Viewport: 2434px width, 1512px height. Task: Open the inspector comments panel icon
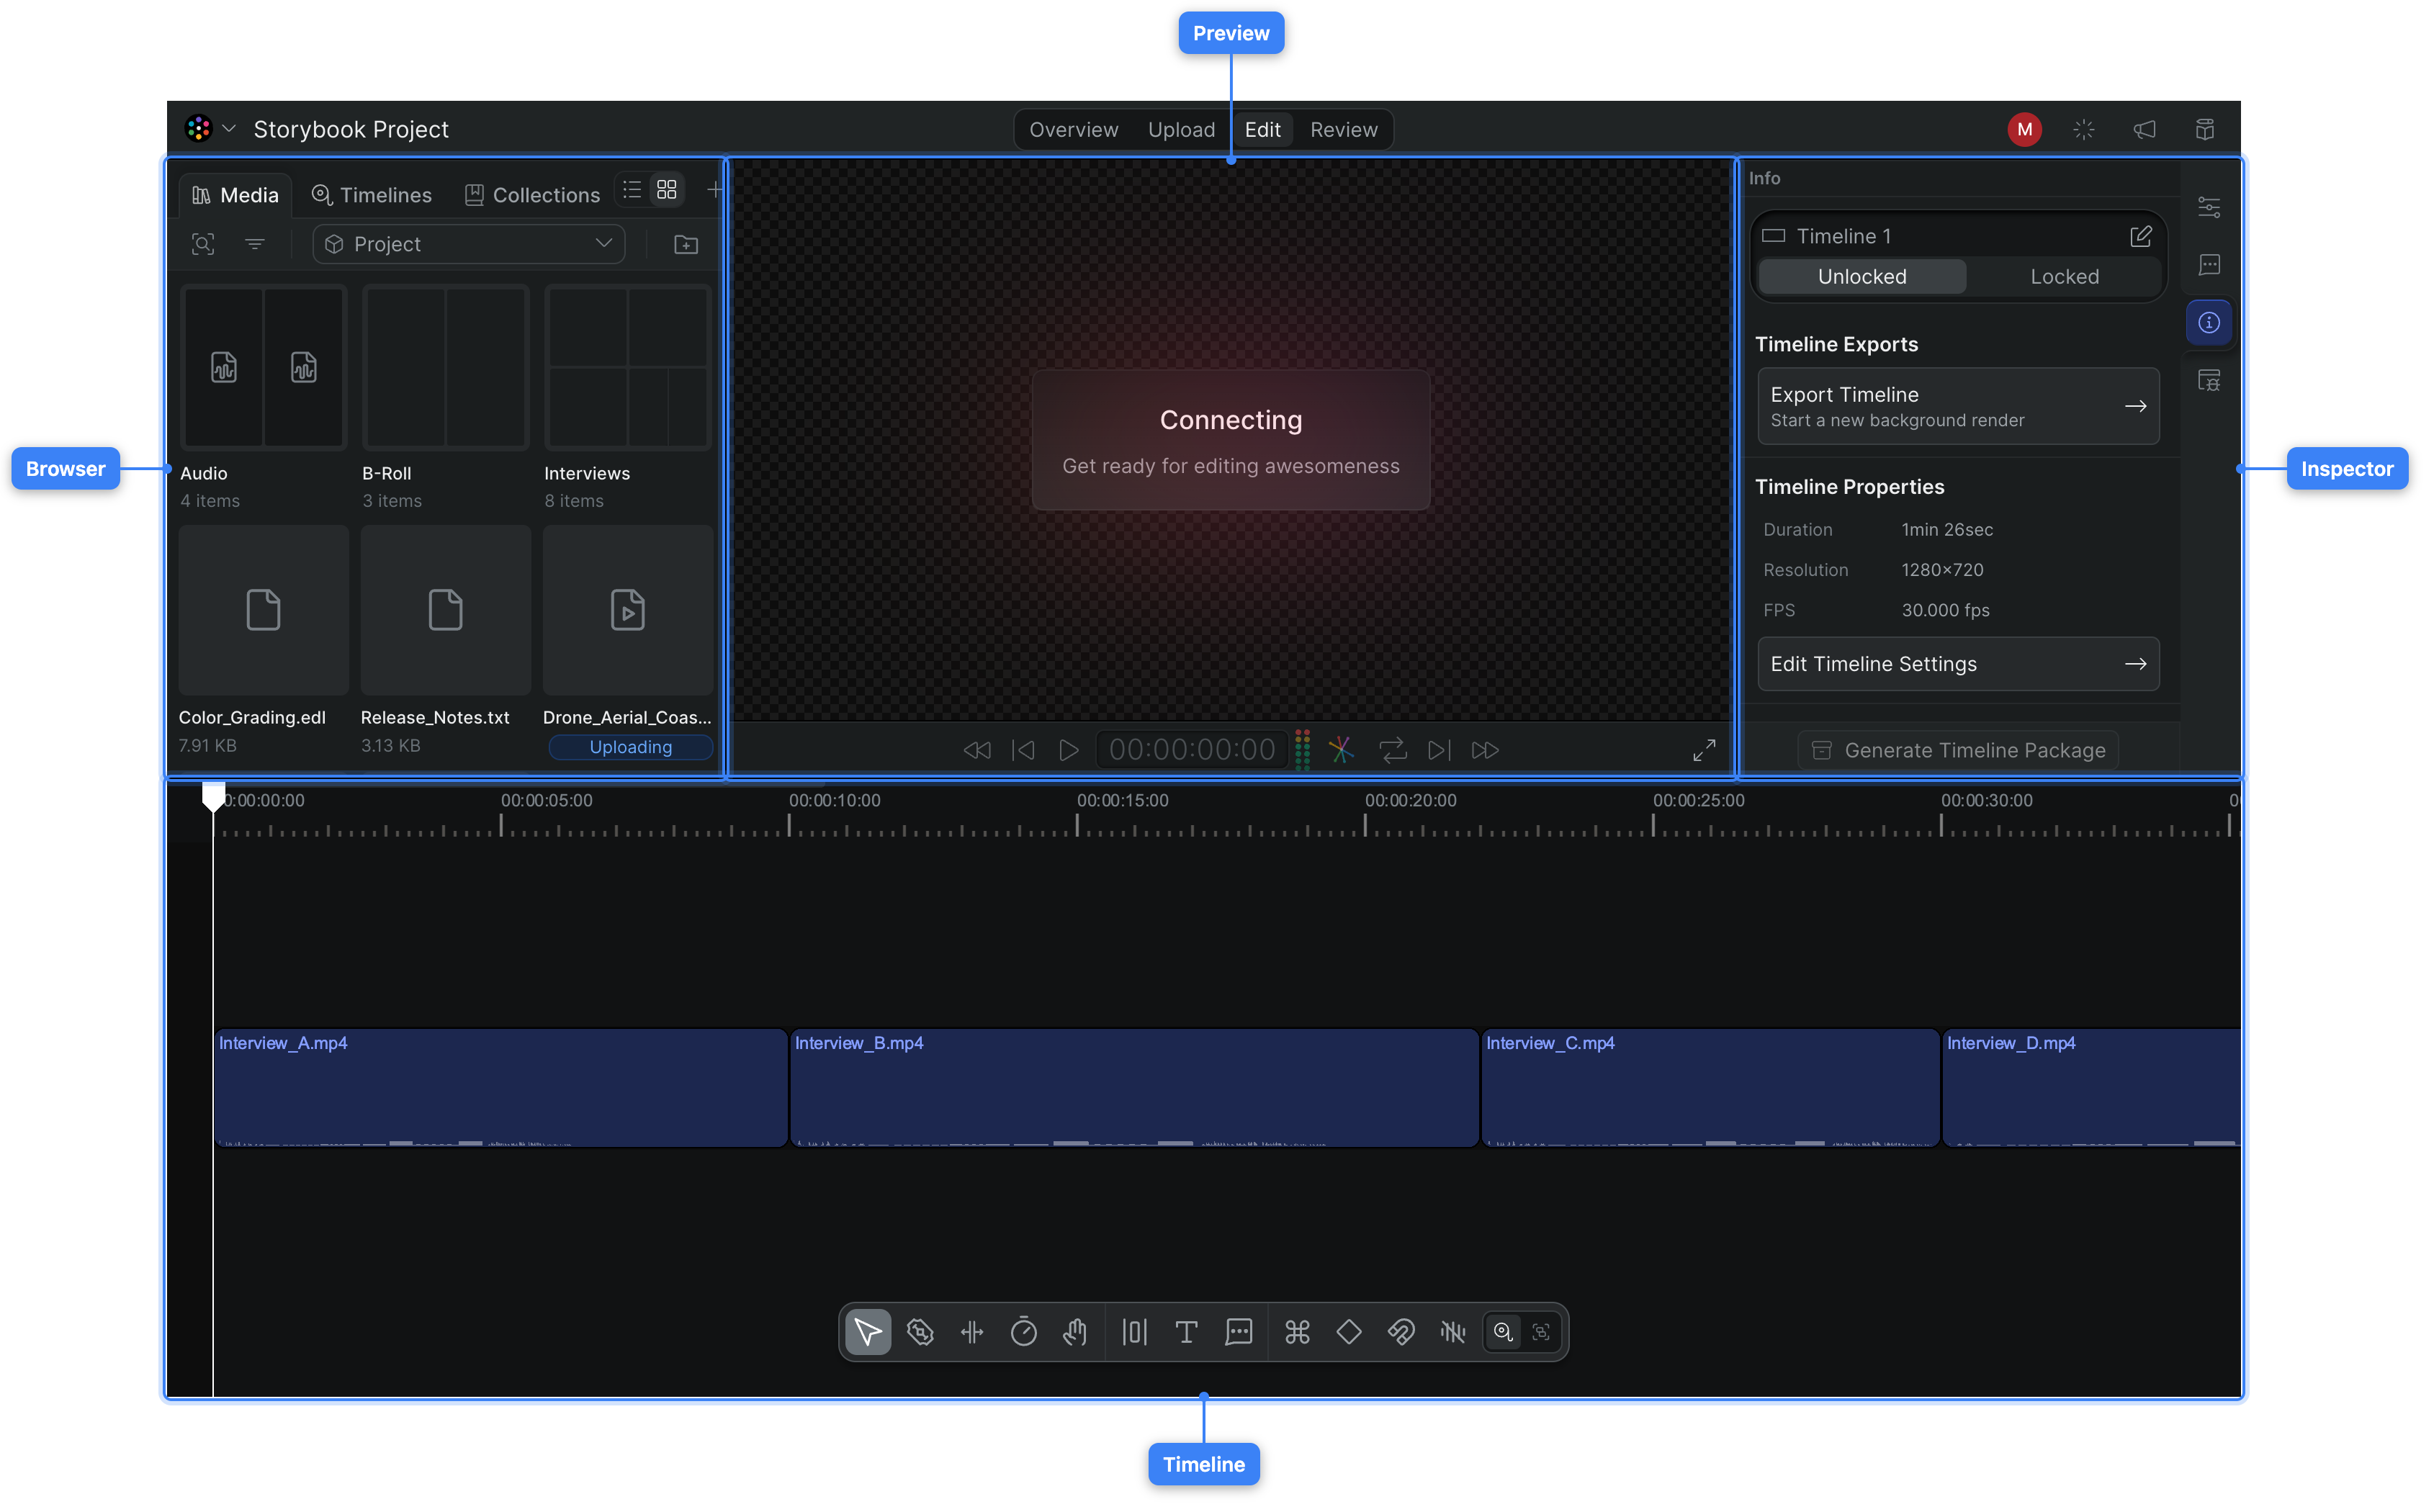tap(2209, 265)
